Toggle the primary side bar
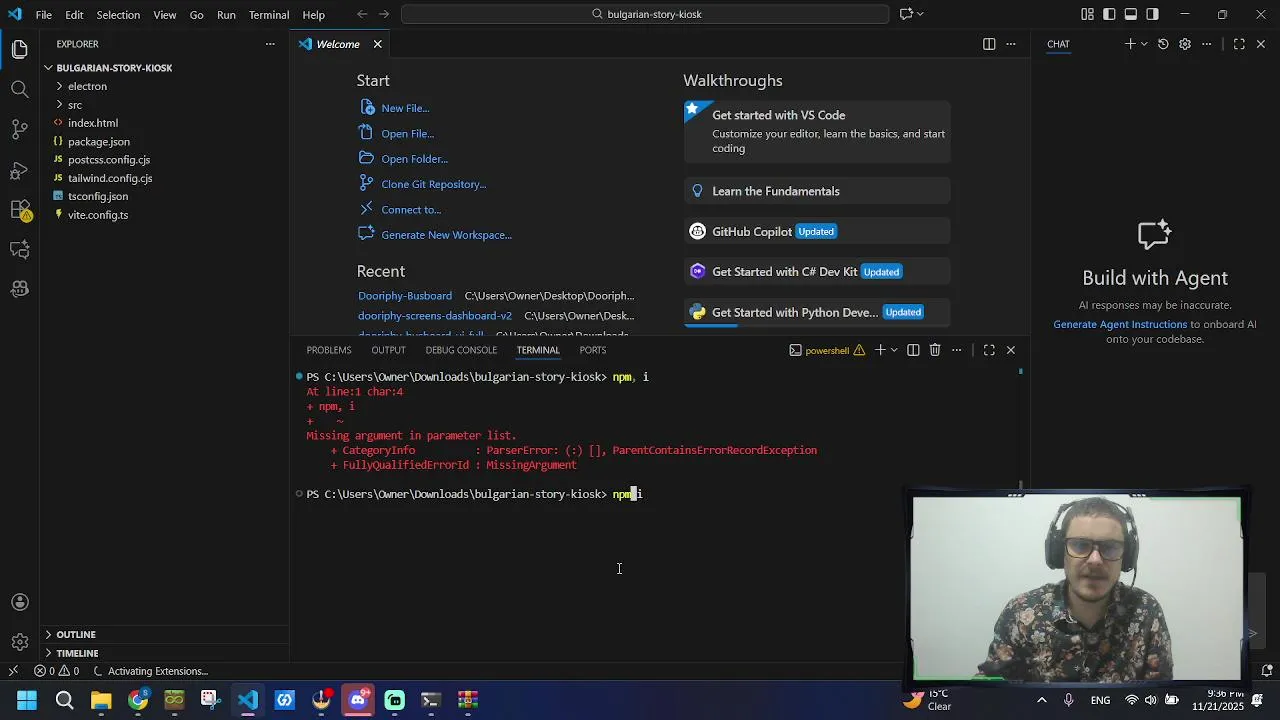 (1109, 14)
